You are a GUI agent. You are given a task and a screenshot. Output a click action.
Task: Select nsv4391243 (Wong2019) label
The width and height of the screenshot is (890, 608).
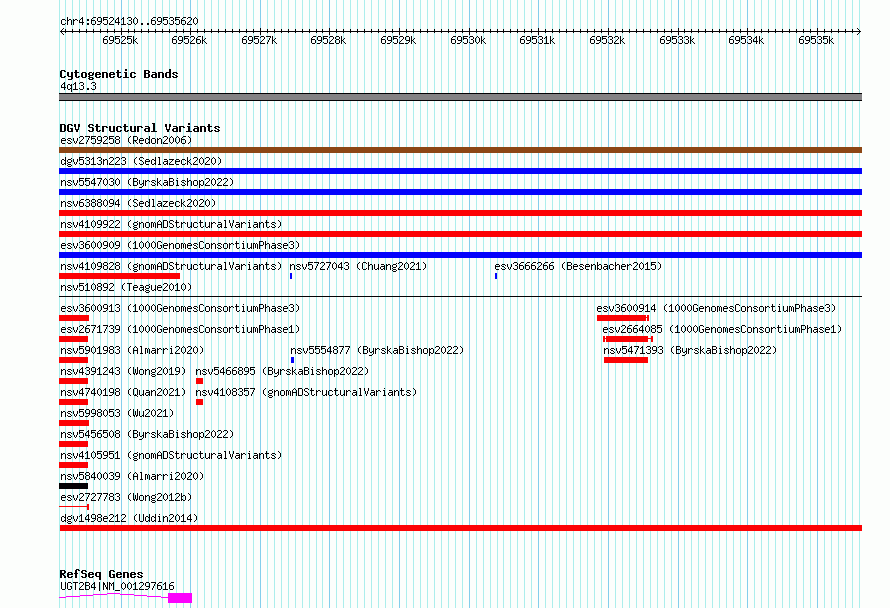123,371
